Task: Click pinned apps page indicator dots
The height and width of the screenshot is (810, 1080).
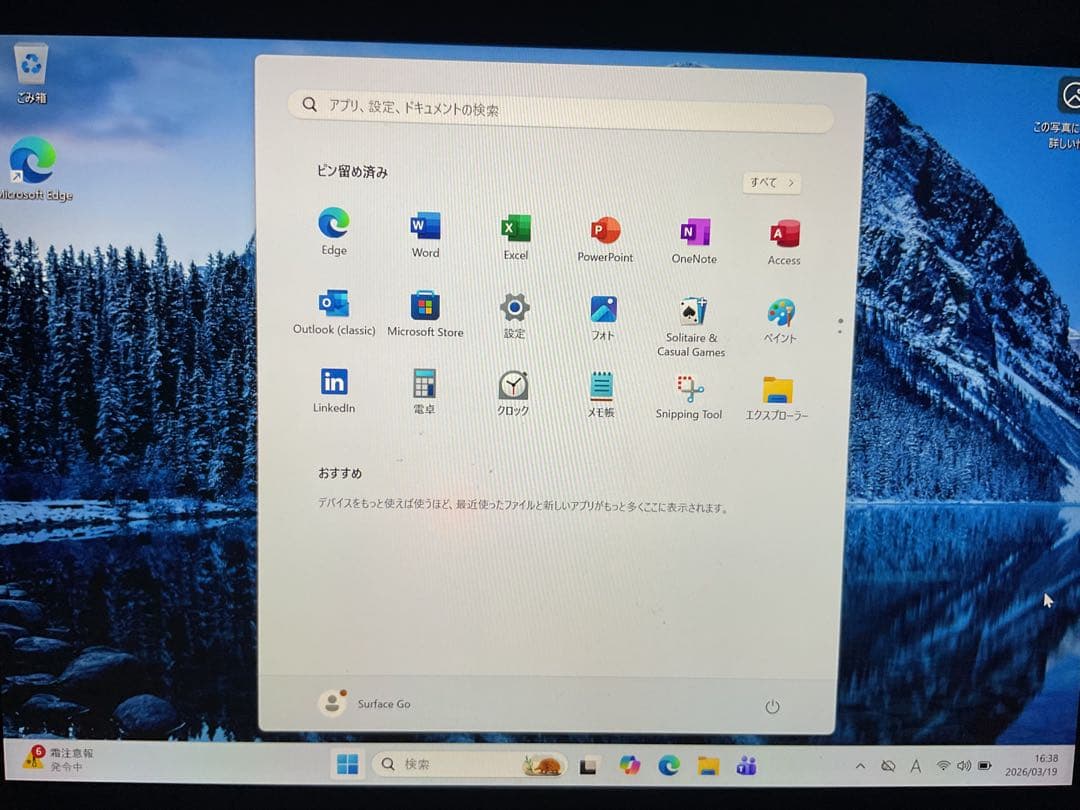Action: tap(840, 326)
